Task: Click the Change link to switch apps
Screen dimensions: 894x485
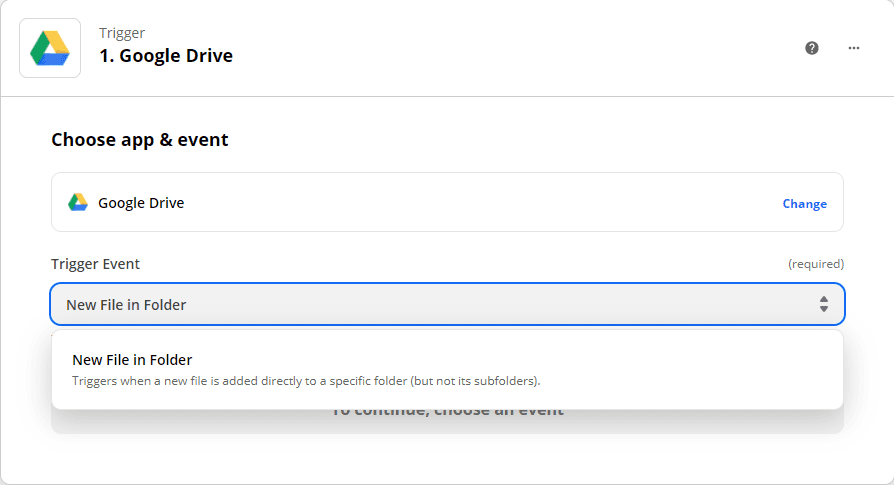Action: click(x=804, y=203)
